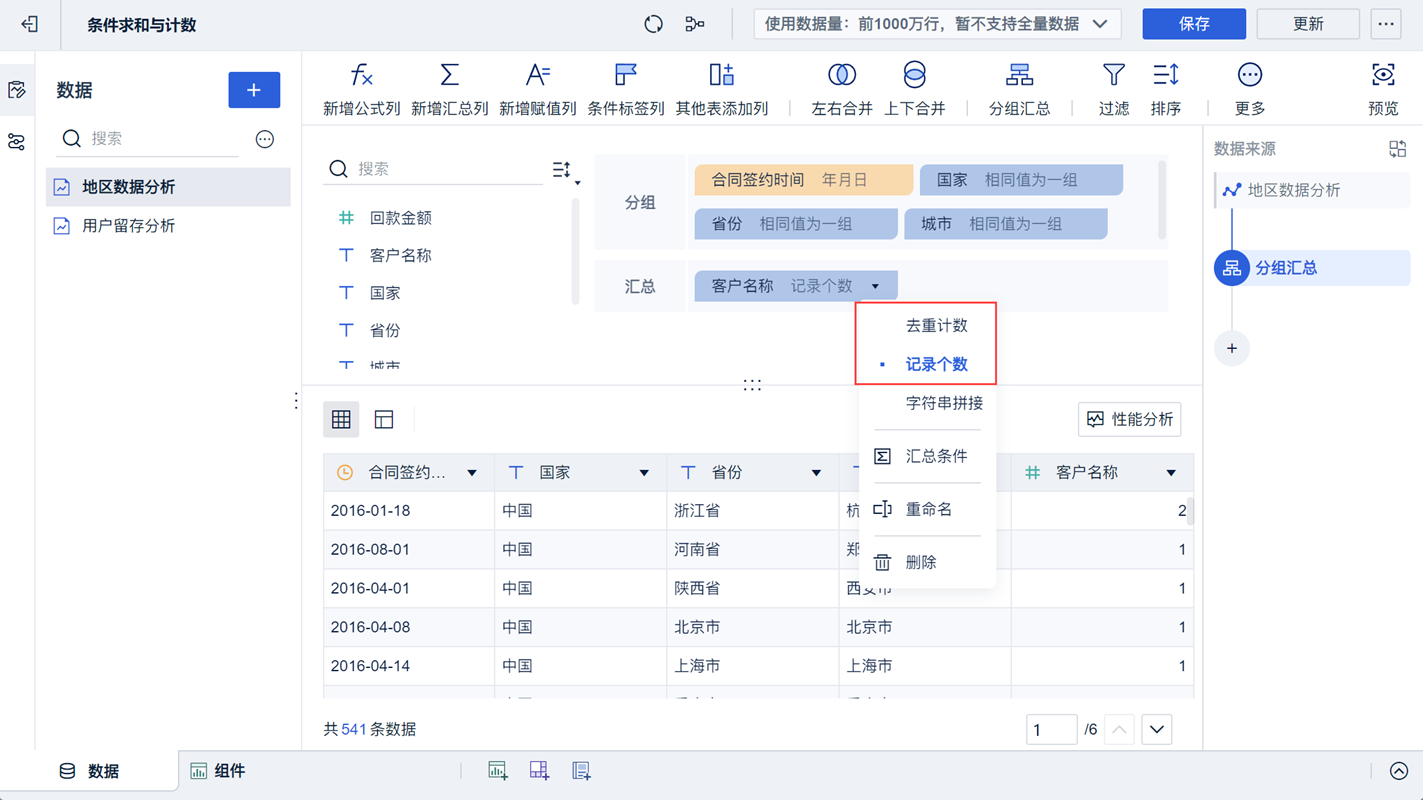Switch to grid table view icon
Viewport: 1423px width, 800px height.
pyautogui.click(x=341, y=420)
